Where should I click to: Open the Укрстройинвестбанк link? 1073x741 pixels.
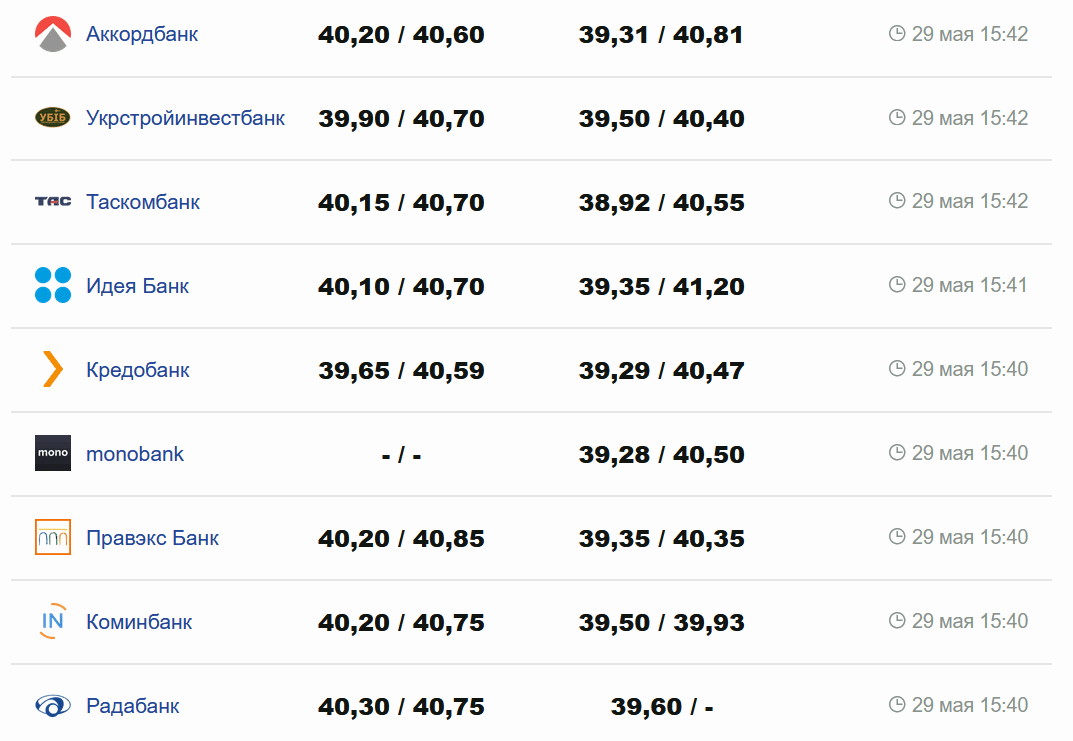pos(185,118)
